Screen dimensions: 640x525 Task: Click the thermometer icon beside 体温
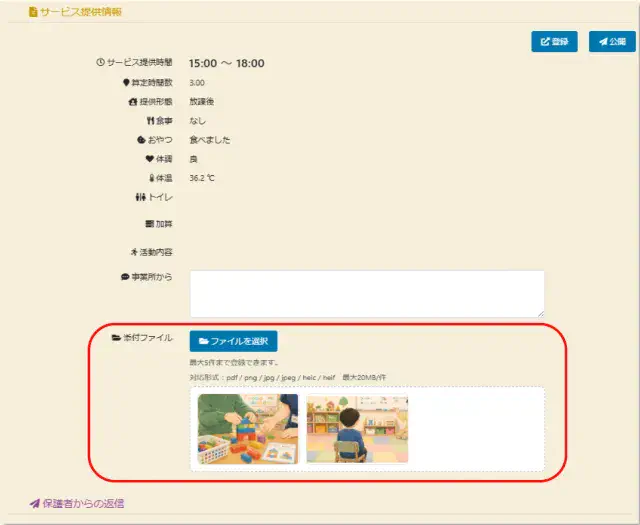[152, 178]
